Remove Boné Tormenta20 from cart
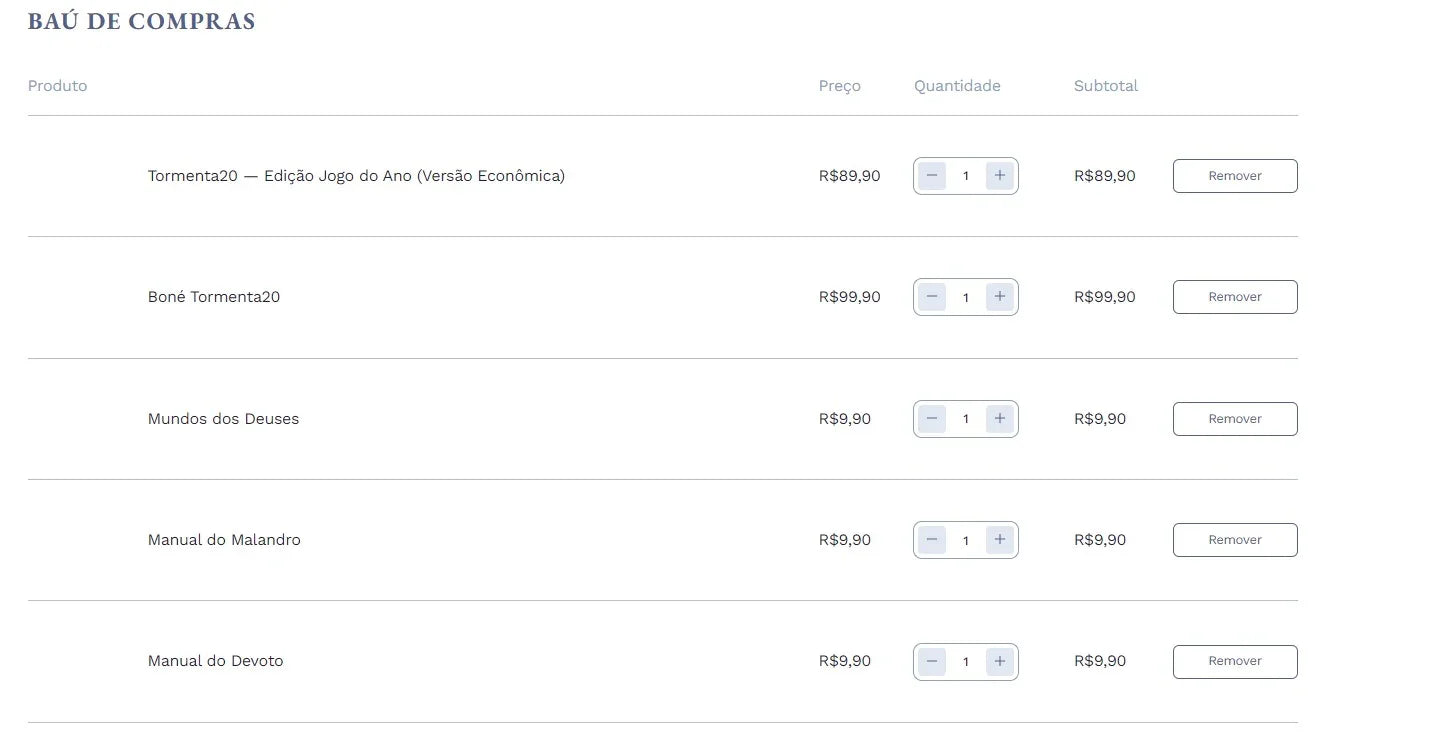This screenshot has width=1442, height=738. [x=1235, y=297]
